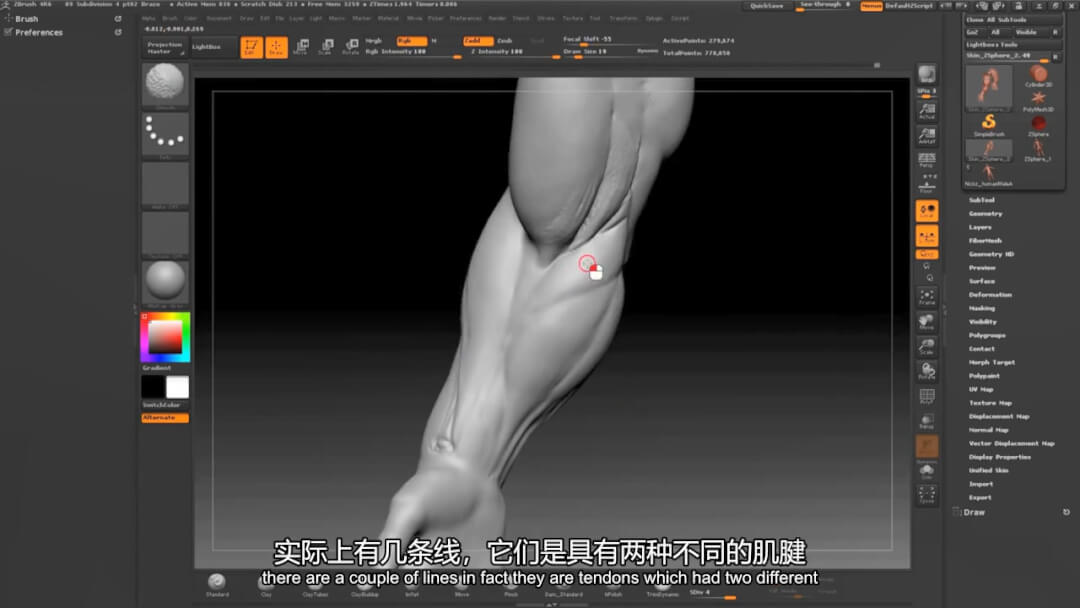Choose the red ZSphere tool
The height and width of the screenshot is (608, 1080).
coord(1038,125)
